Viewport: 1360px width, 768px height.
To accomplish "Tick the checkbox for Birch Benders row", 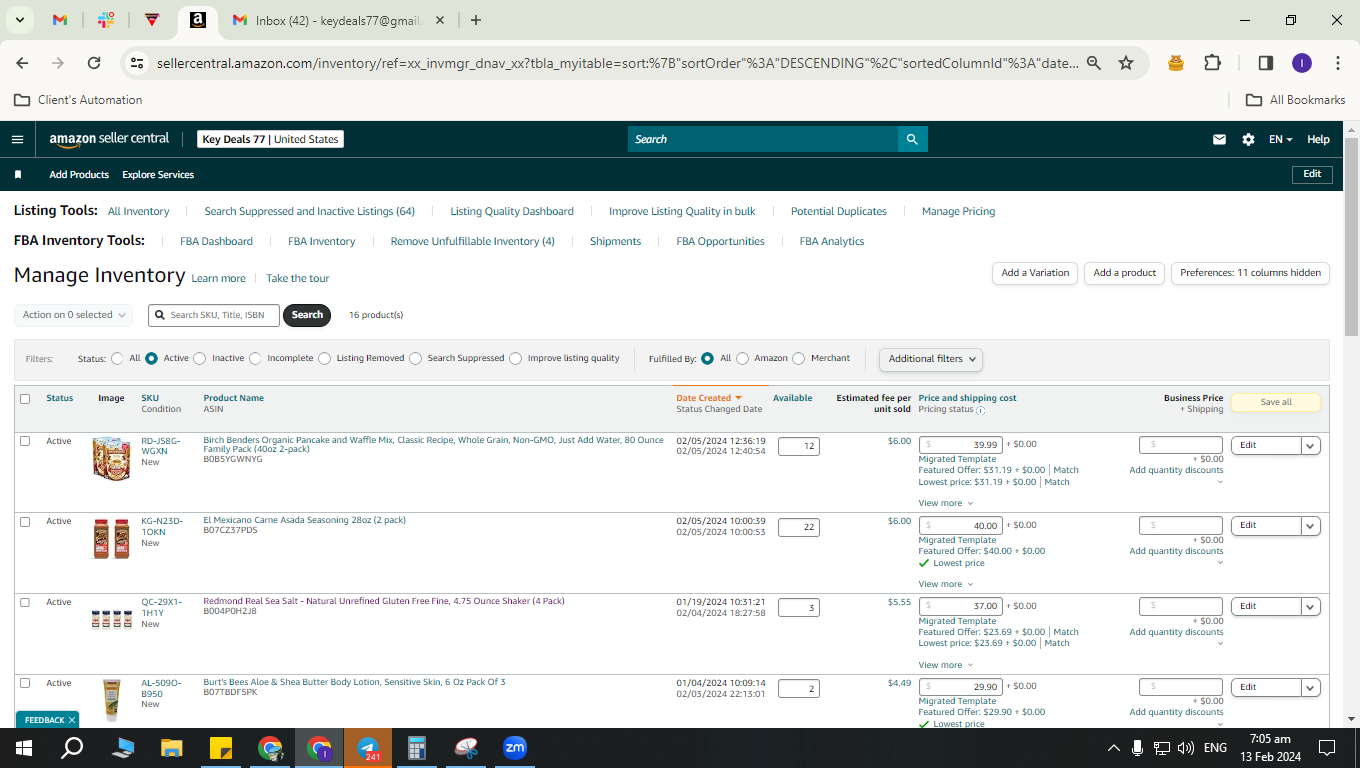I will tap(25, 441).
